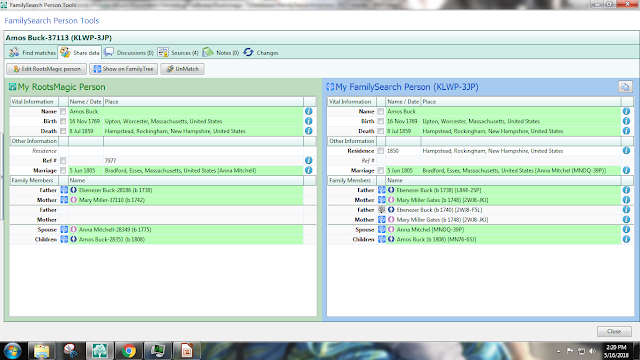Open Google Chrome from taskbar

pos(129,351)
